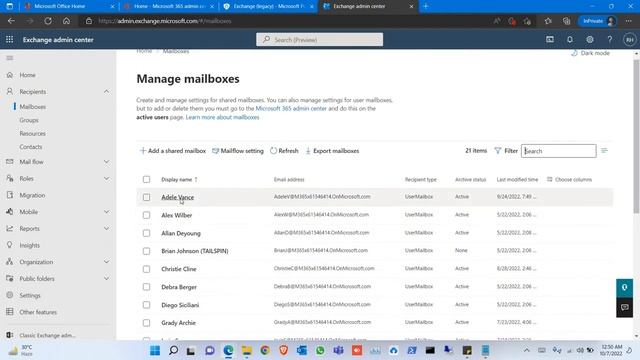The height and width of the screenshot is (360, 640).
Task: Open Classic Exchange admin center link
Action: point(47,335)
